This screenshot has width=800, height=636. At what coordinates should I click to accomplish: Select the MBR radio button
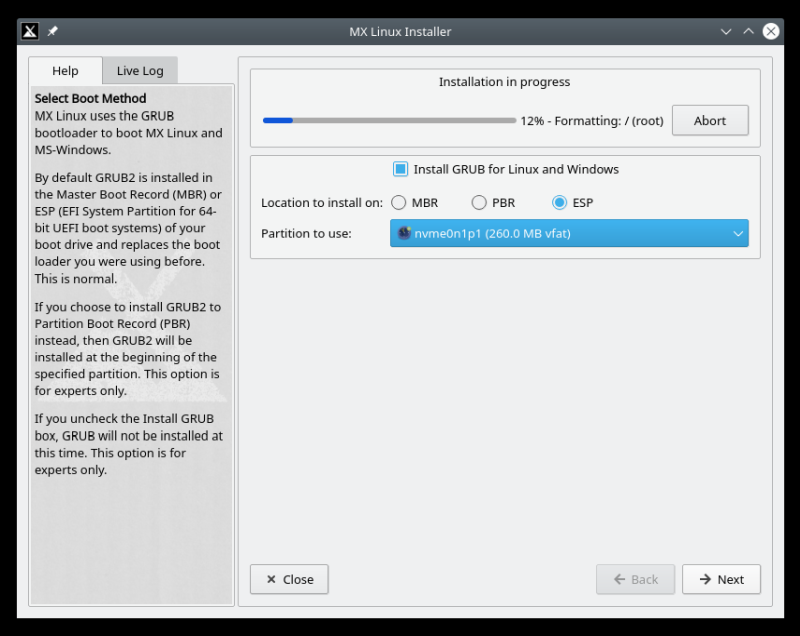pos(399,202)
